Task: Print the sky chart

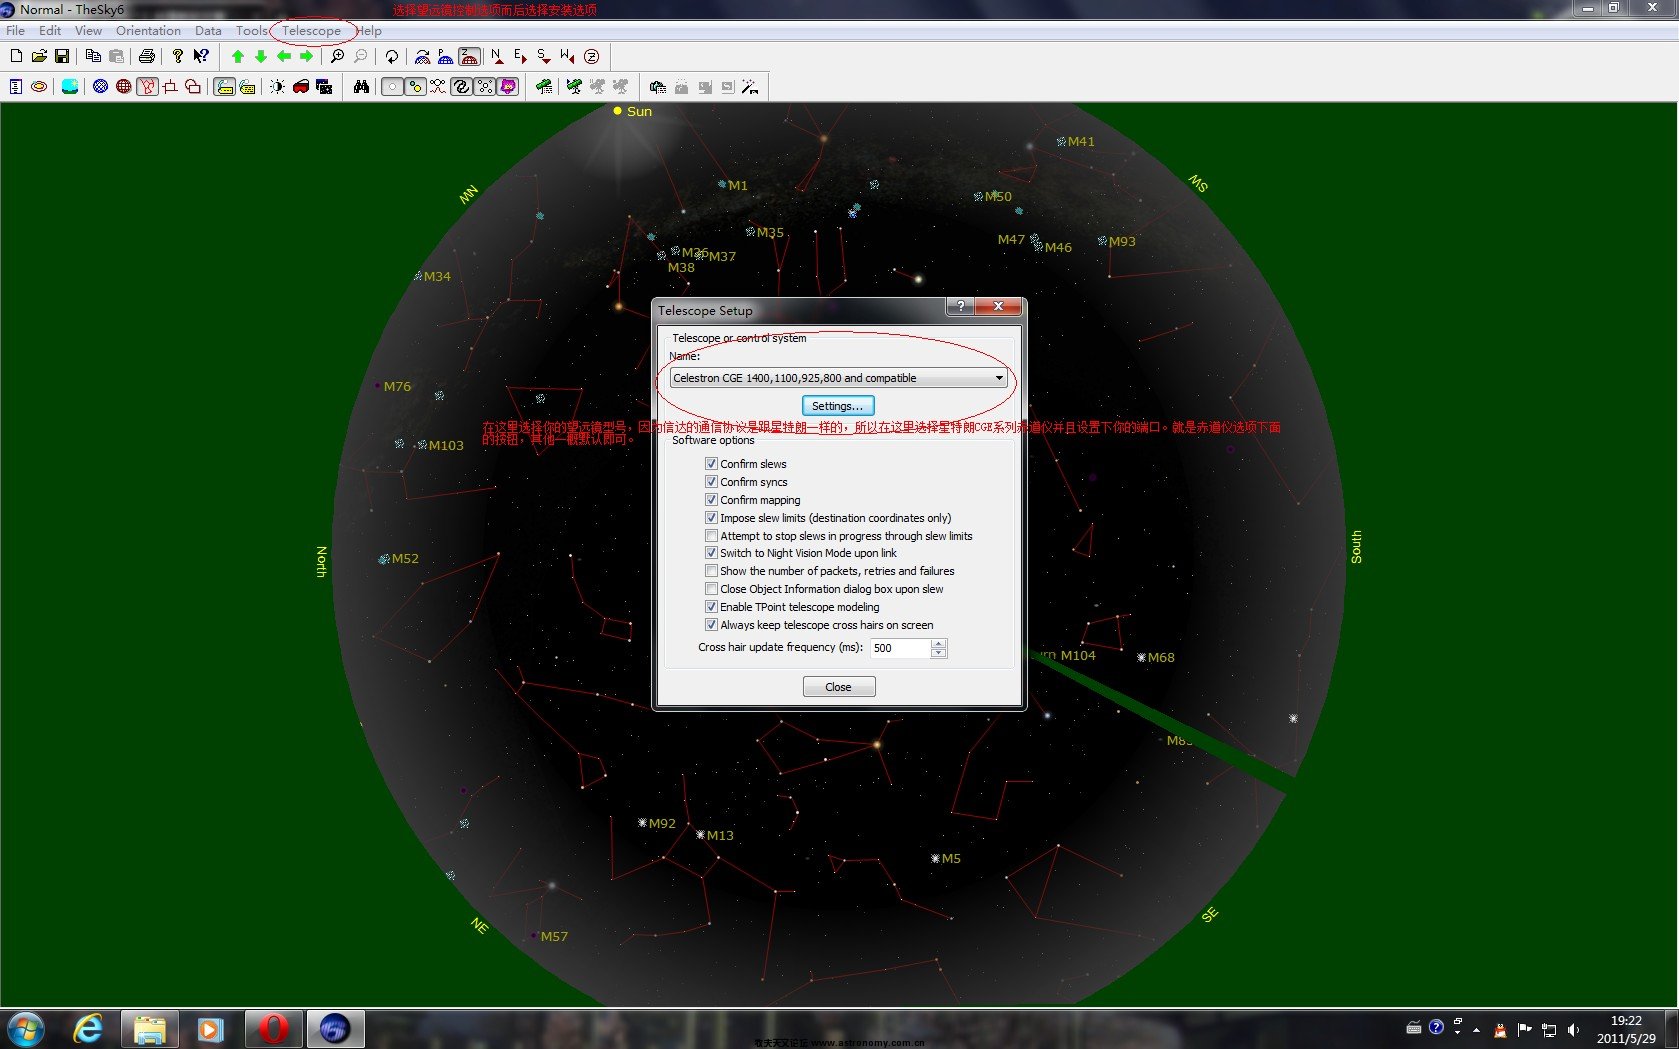Action: (x=147, y=56)
